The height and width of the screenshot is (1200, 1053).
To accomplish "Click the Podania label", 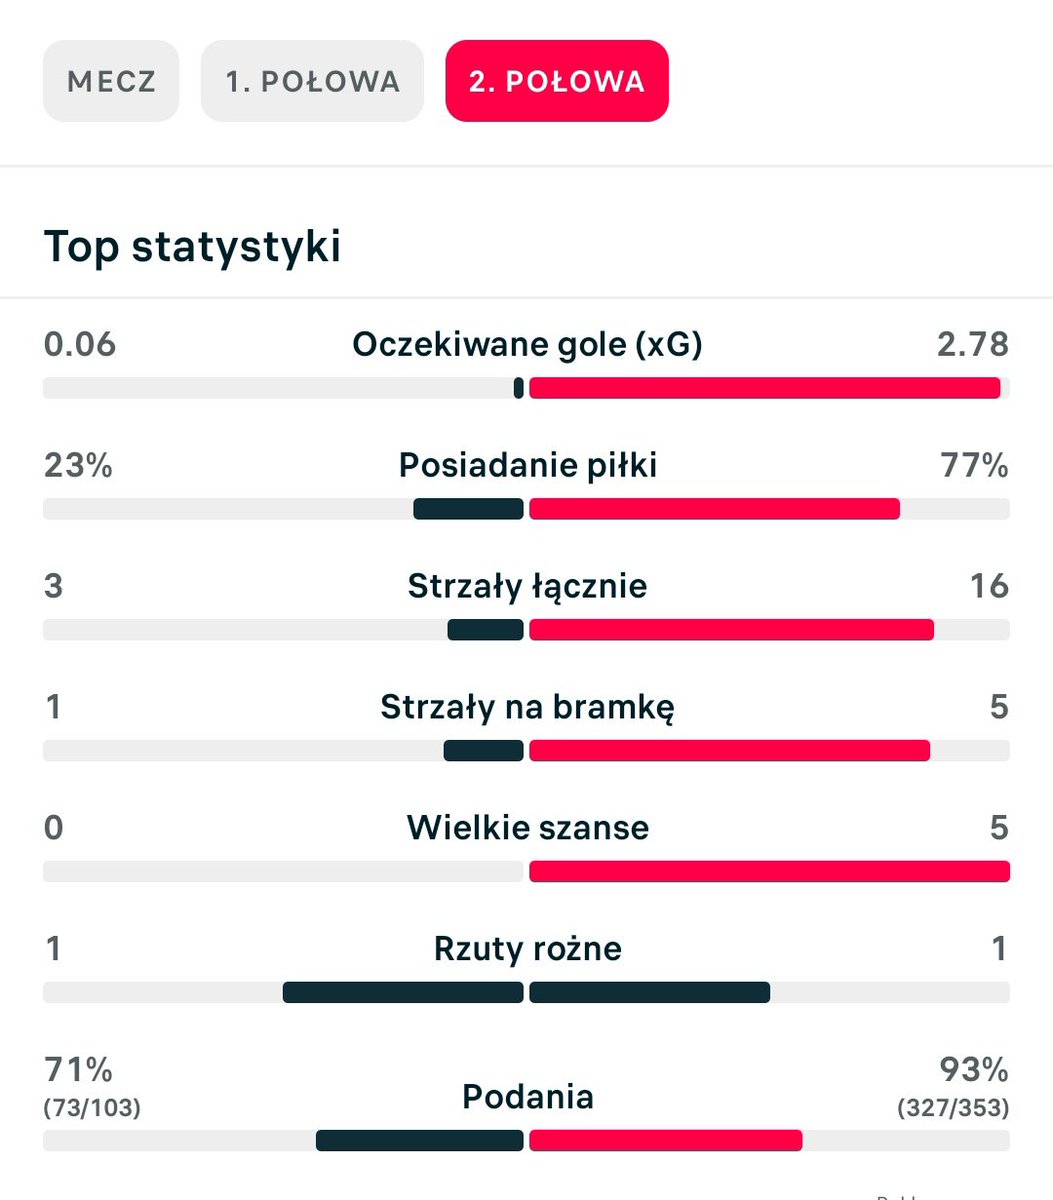I will pos(527,1097).
